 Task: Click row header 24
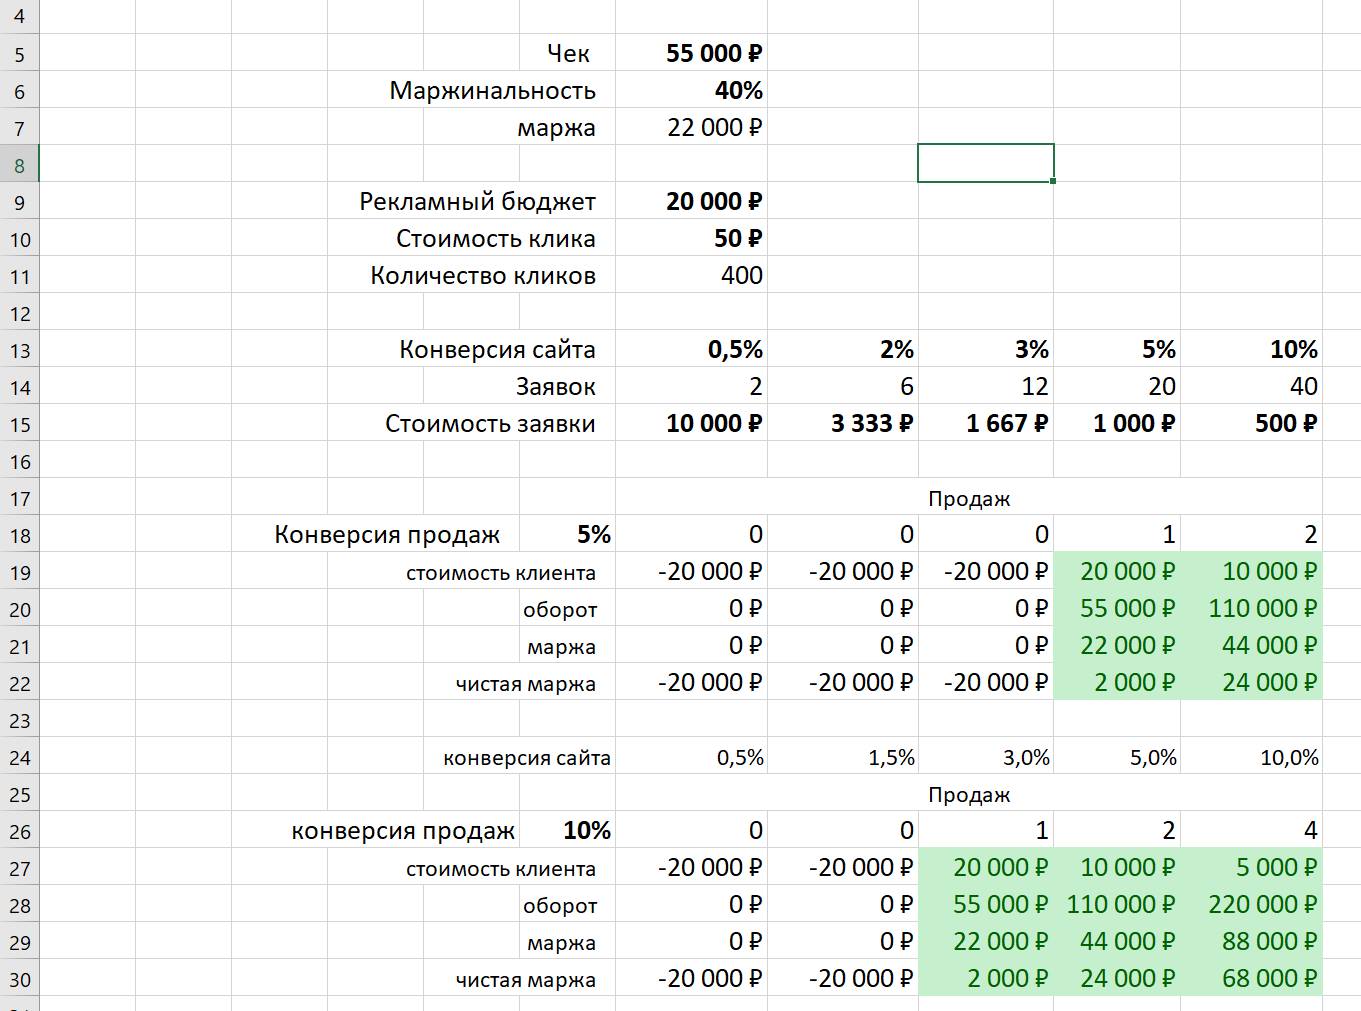click(x=19, y=758)
